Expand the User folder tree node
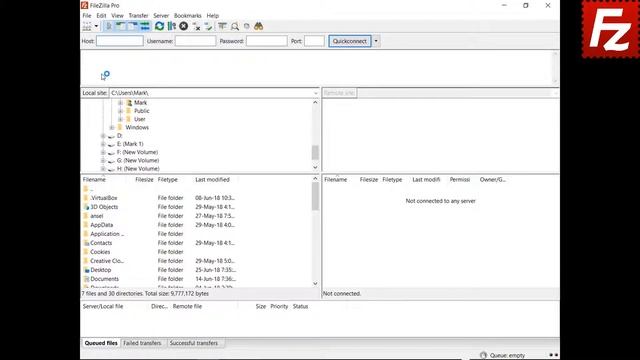This screenshot has width=640, height=360. [120, 119]
